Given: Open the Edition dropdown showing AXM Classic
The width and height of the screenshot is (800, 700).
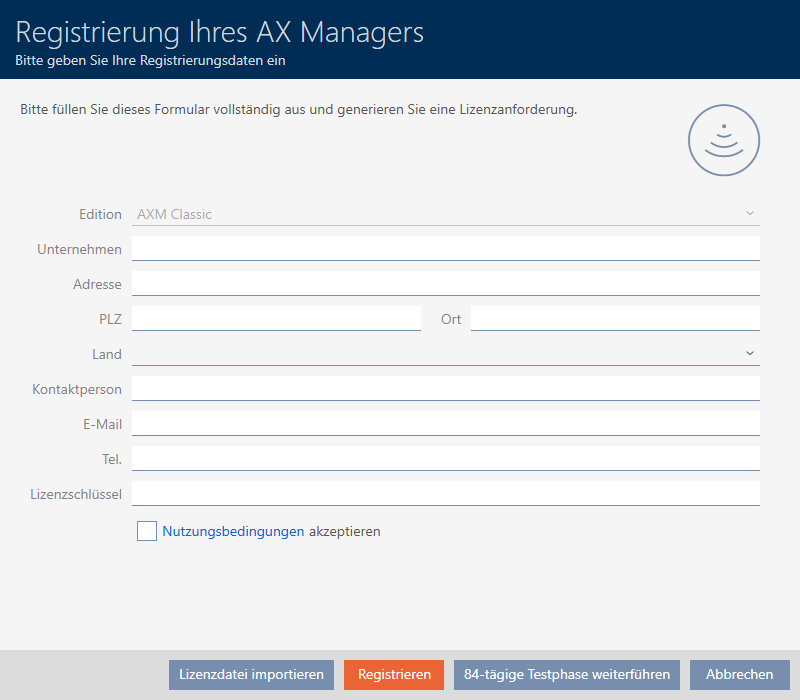Looking at the screenshot, I should point(445,214).
